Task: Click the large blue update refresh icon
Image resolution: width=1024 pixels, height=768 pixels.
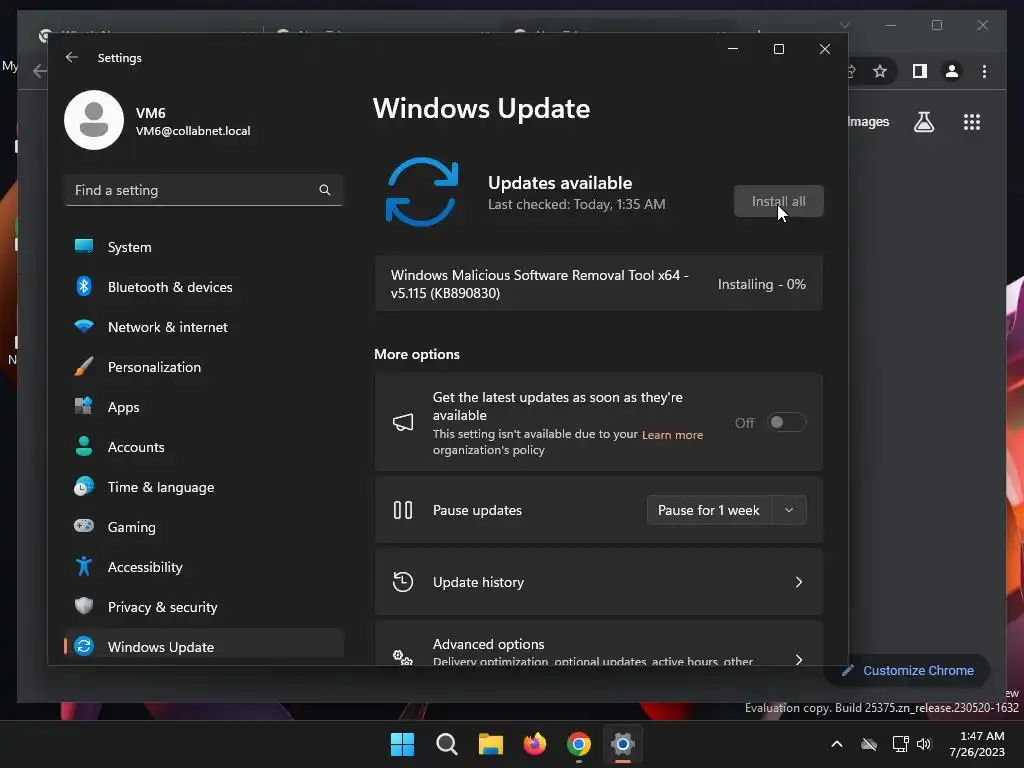Action: (422, 192)
